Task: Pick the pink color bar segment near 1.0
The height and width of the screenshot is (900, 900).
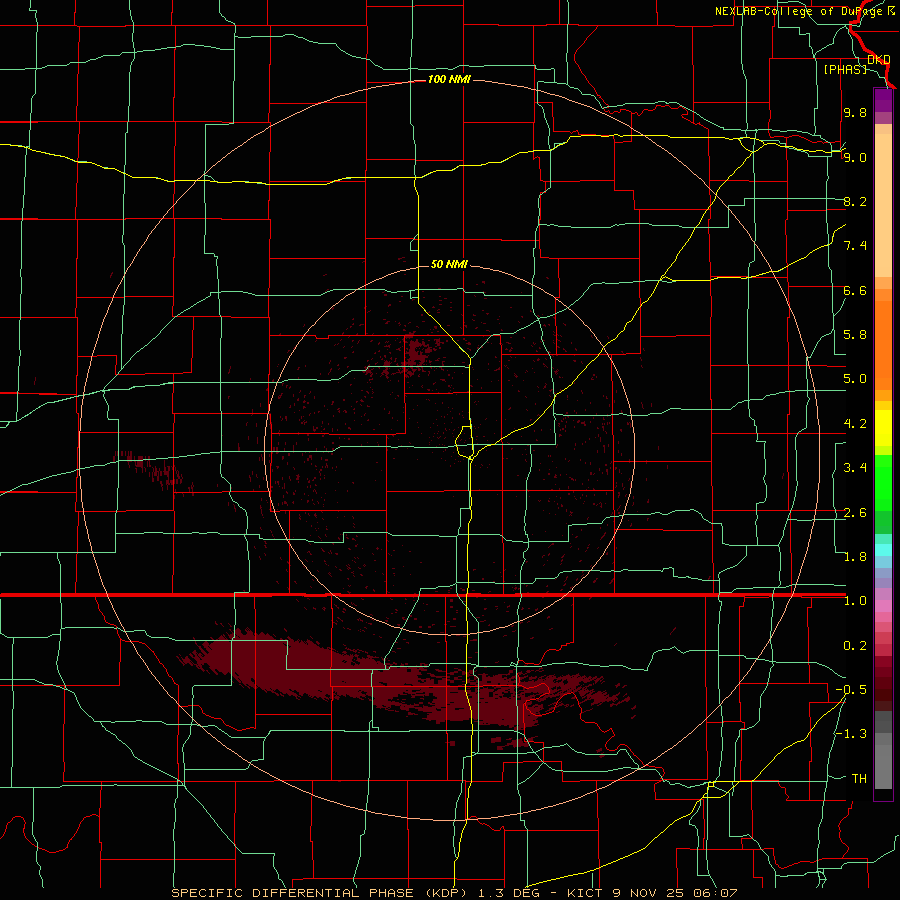Action: (883, 606)
